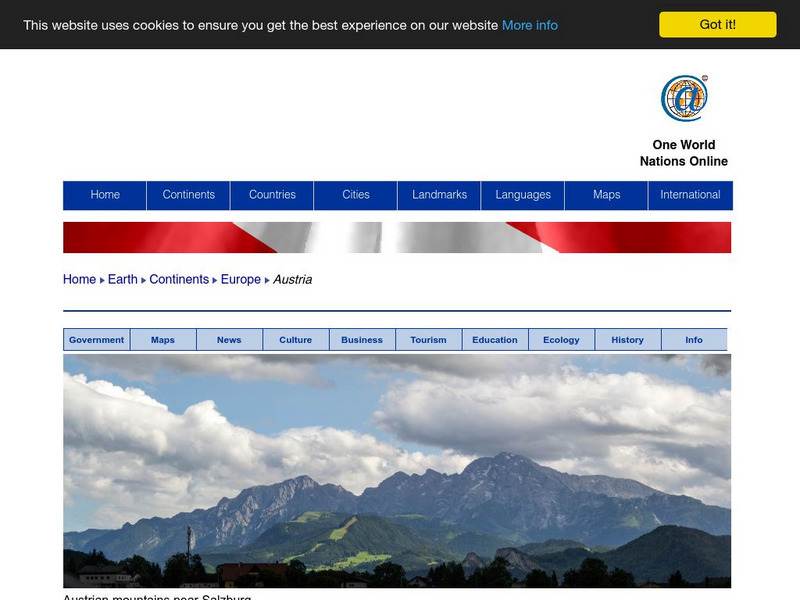Go to Home in the navigation bar
The height and width of the screenshot is (600, 800).
[104, 195]
